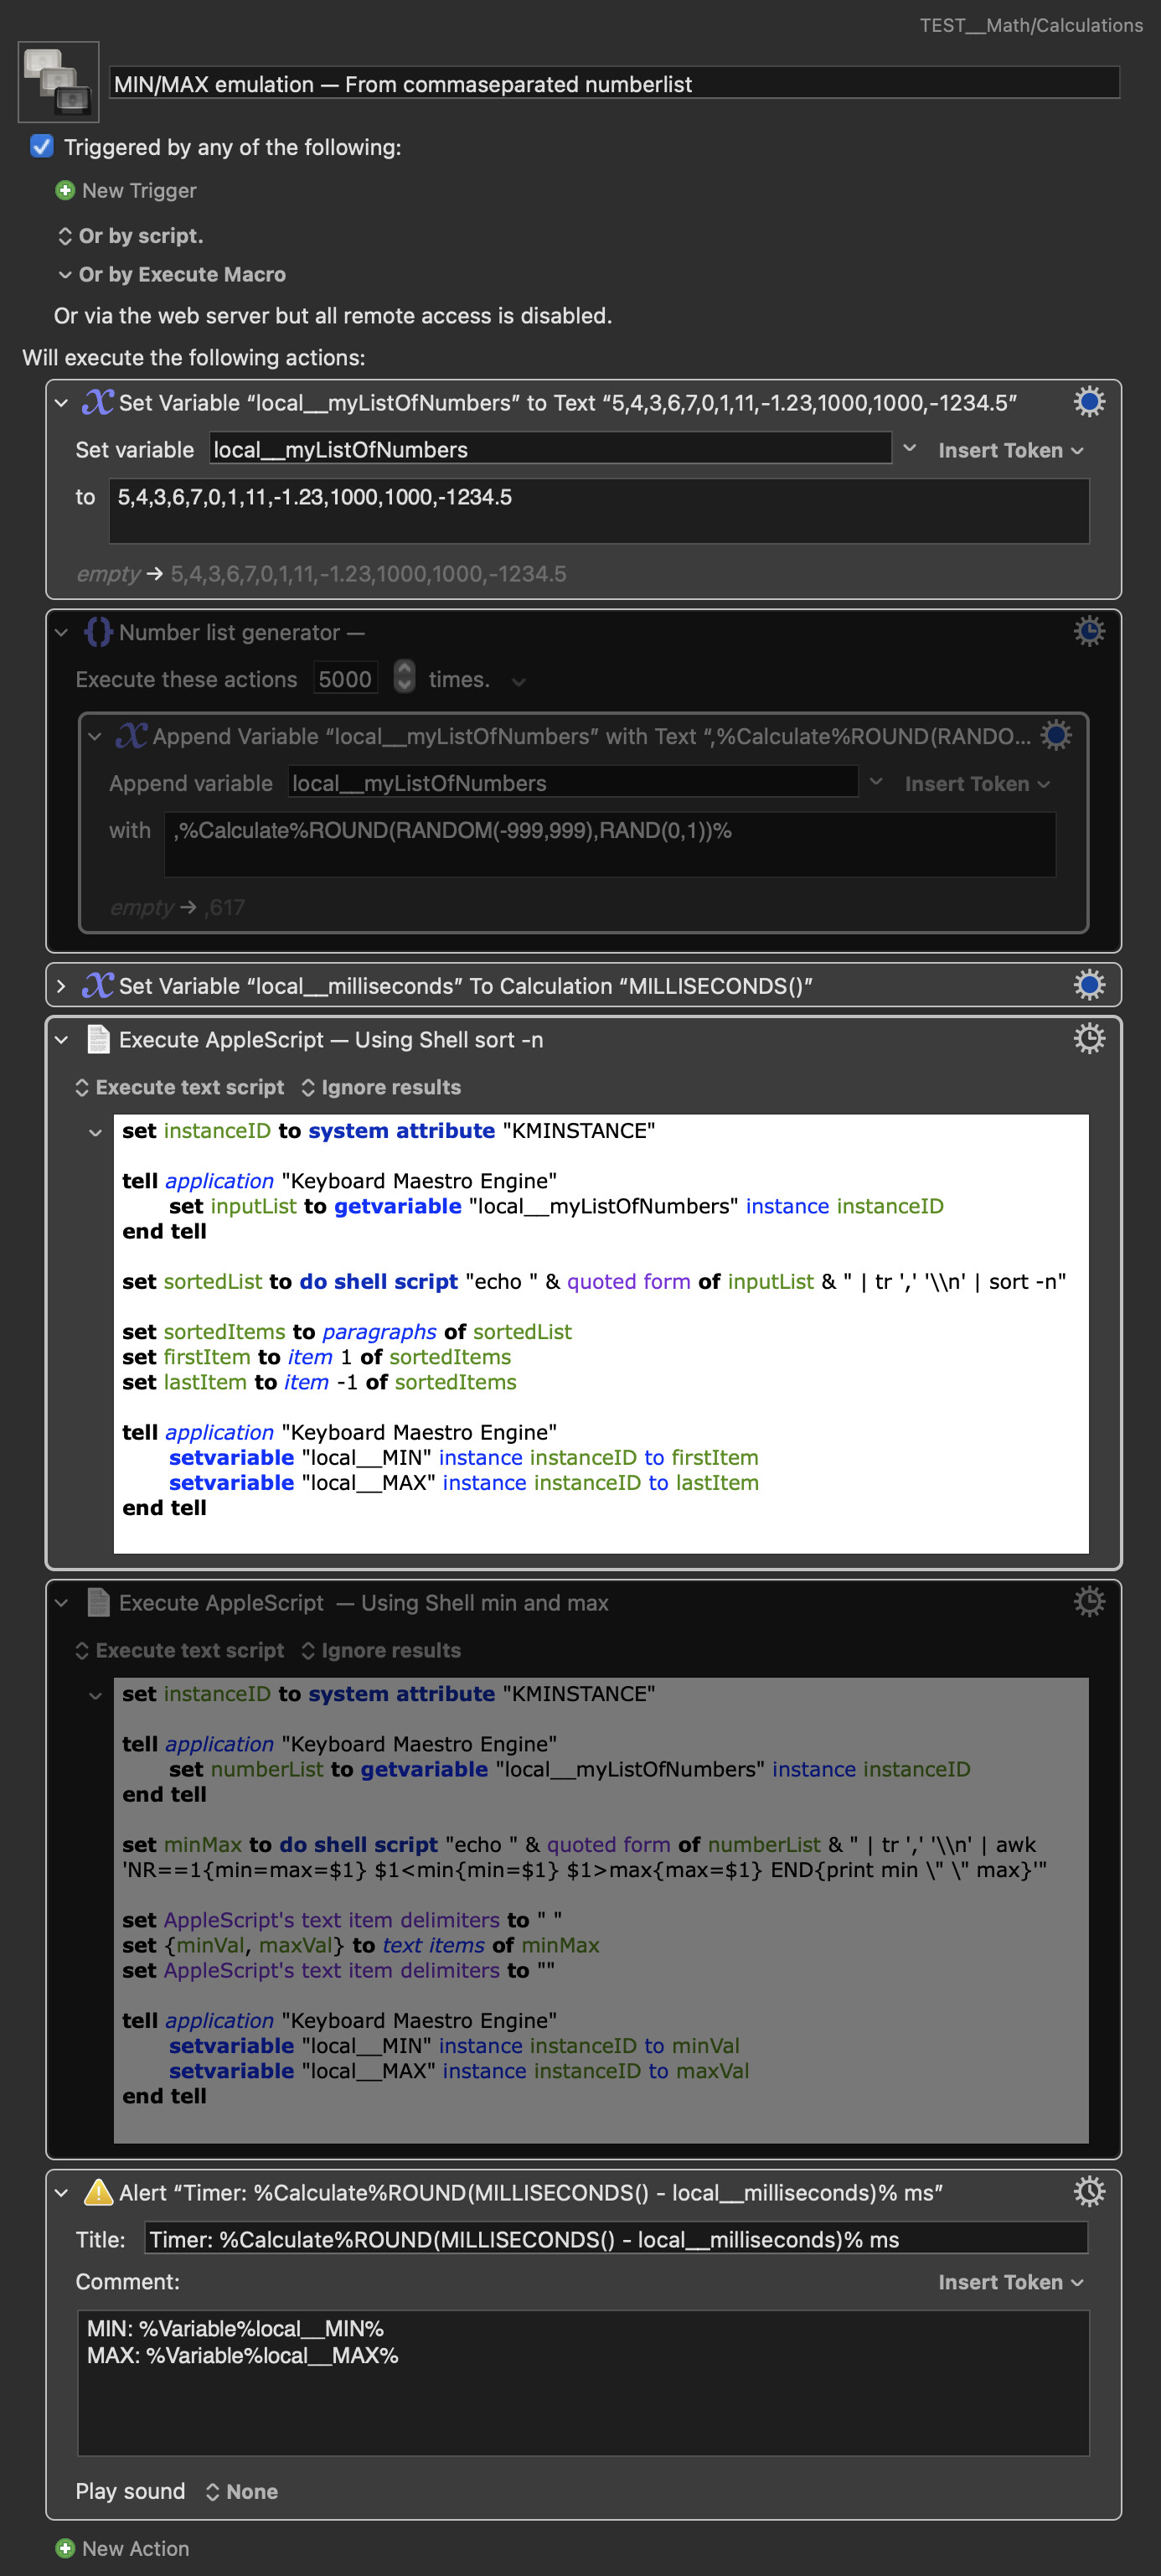Click the variable X icon of Set Variable myListOfNumbers
1161x2576 pixels.
(98, 402)
